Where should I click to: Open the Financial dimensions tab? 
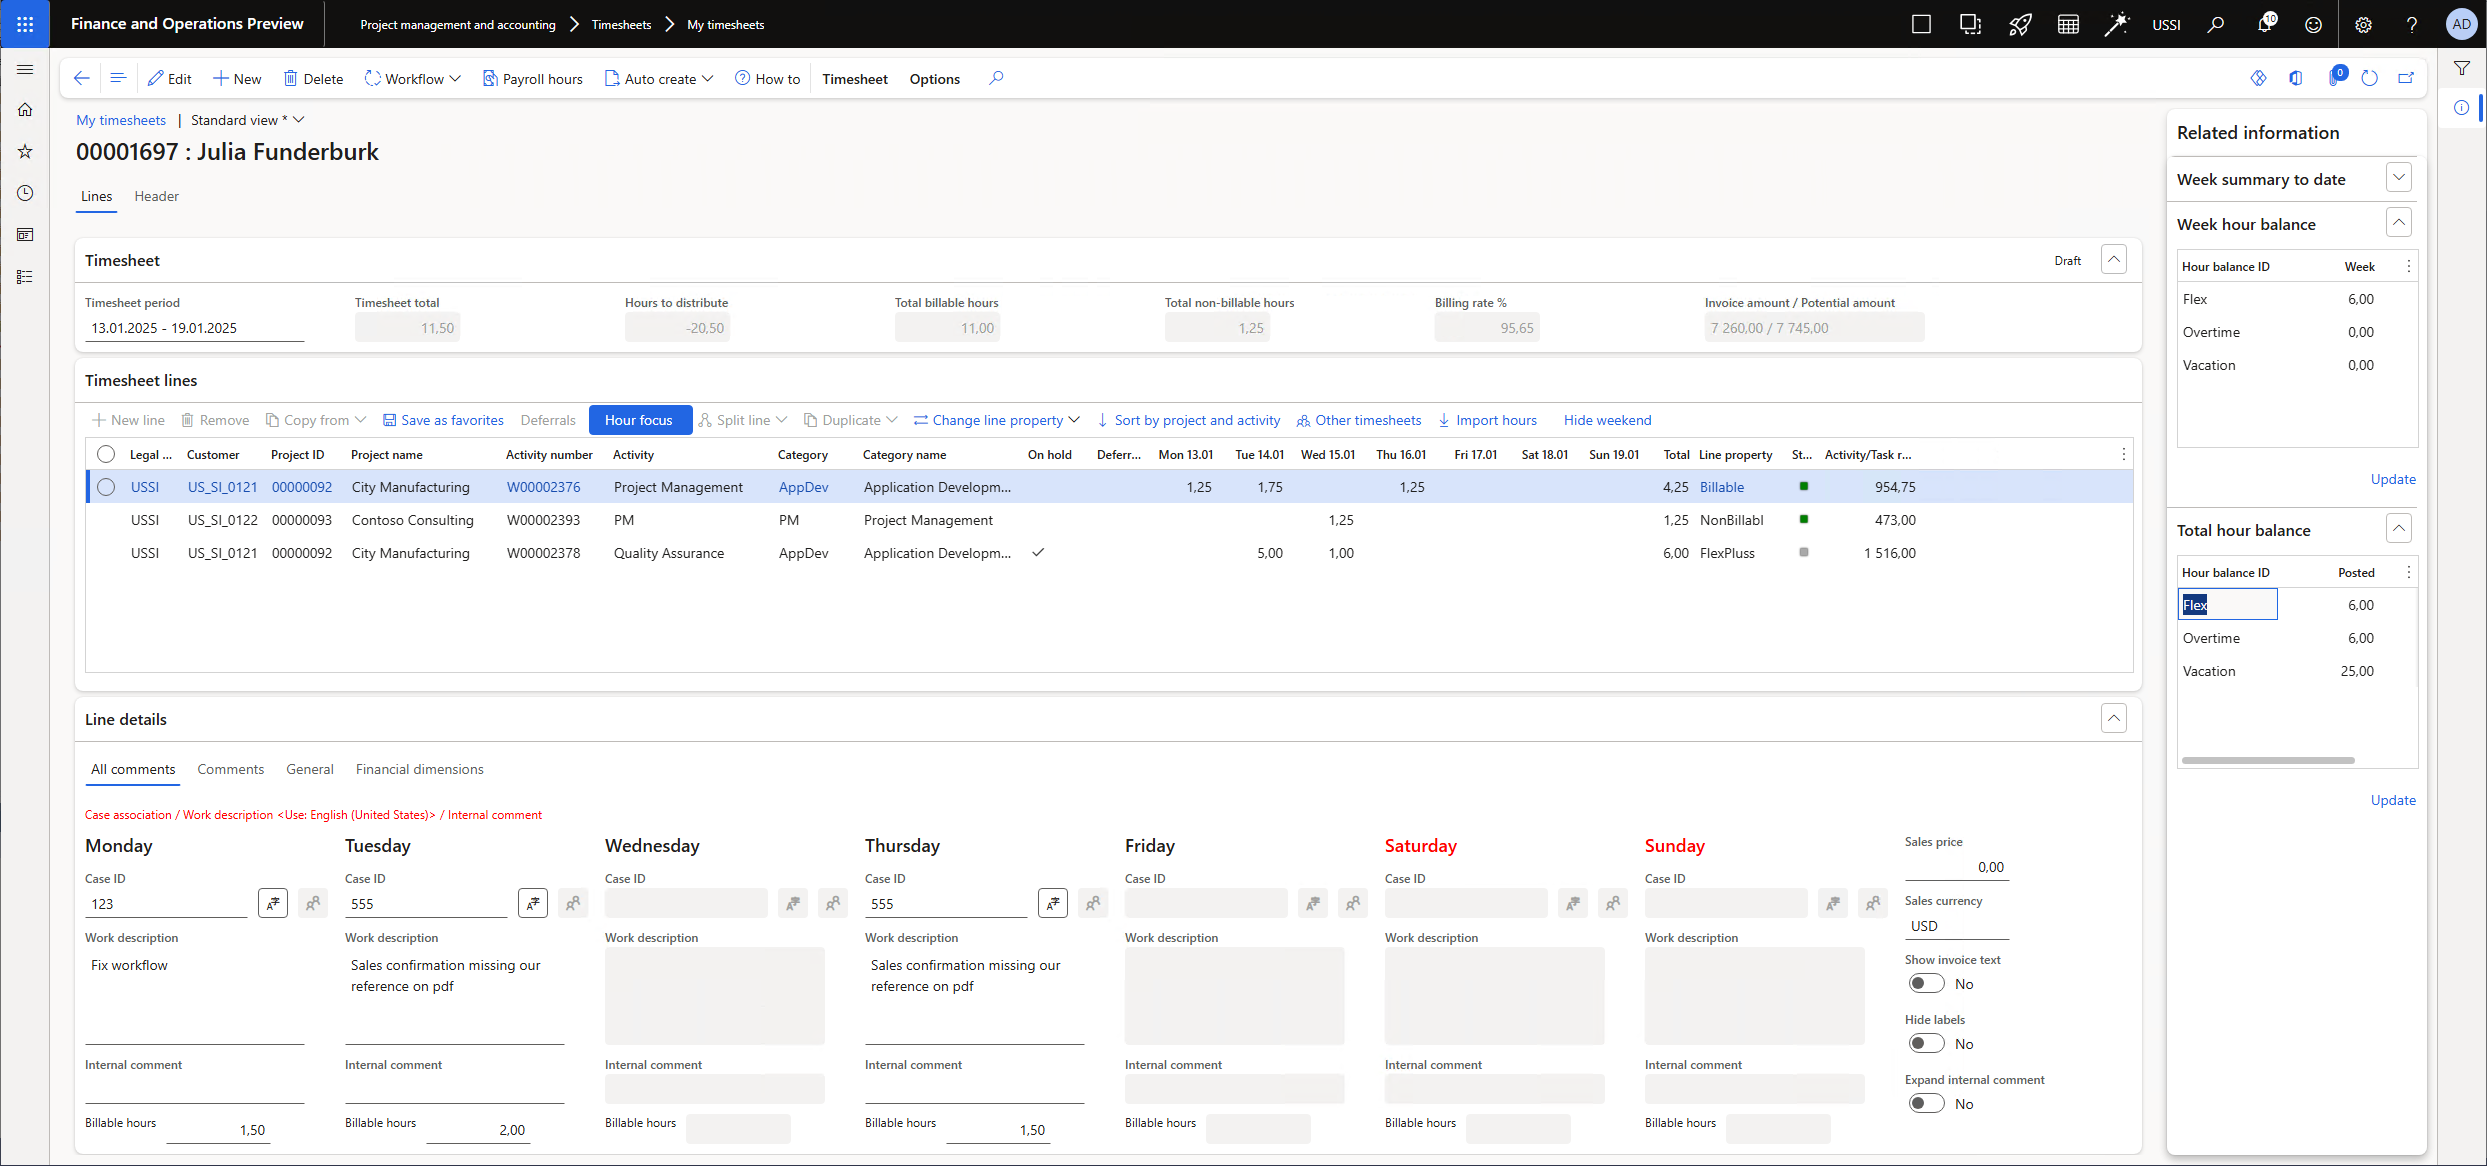[x=419, y=769]
